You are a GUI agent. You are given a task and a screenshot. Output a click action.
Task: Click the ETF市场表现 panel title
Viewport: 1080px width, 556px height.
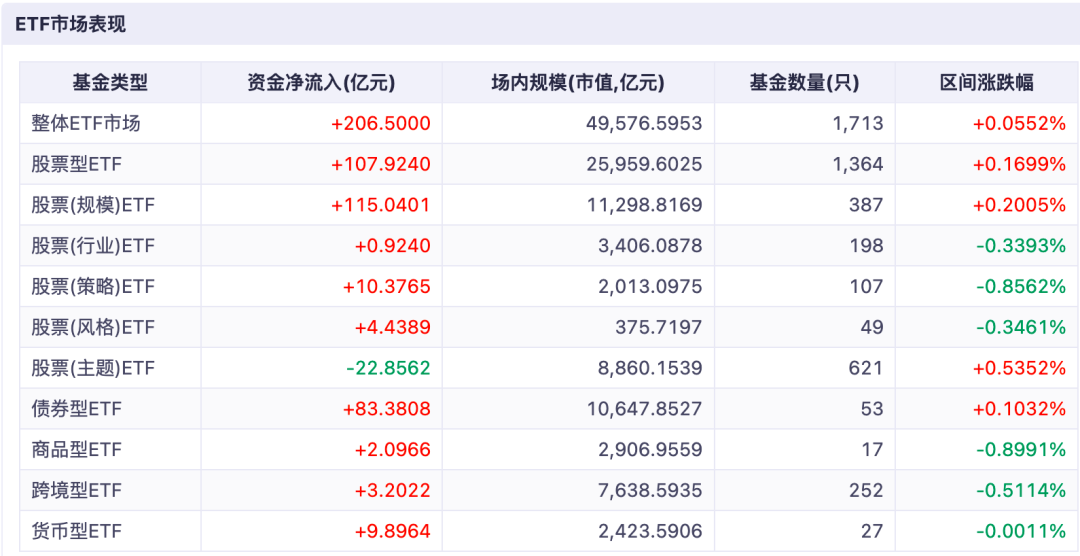(71, 25)
